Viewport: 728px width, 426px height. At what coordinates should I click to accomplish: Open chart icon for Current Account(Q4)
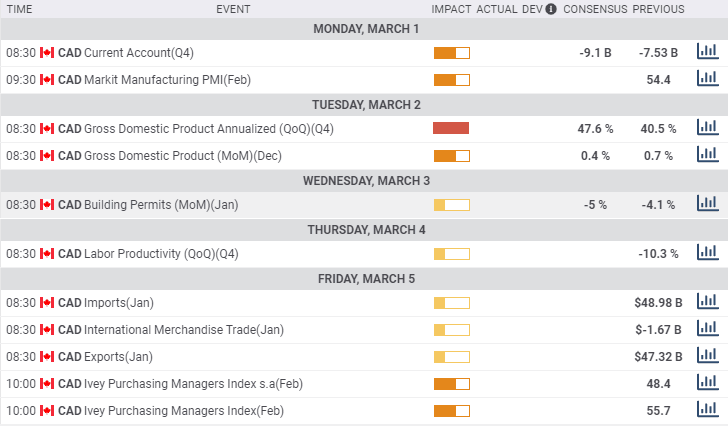(x=707, y=52)
